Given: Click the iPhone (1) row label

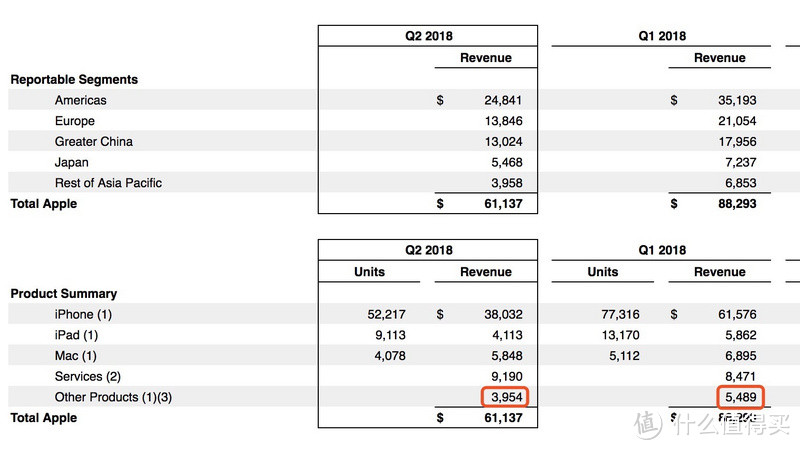Looking at the screenshot, I should [x=83, y=314].
